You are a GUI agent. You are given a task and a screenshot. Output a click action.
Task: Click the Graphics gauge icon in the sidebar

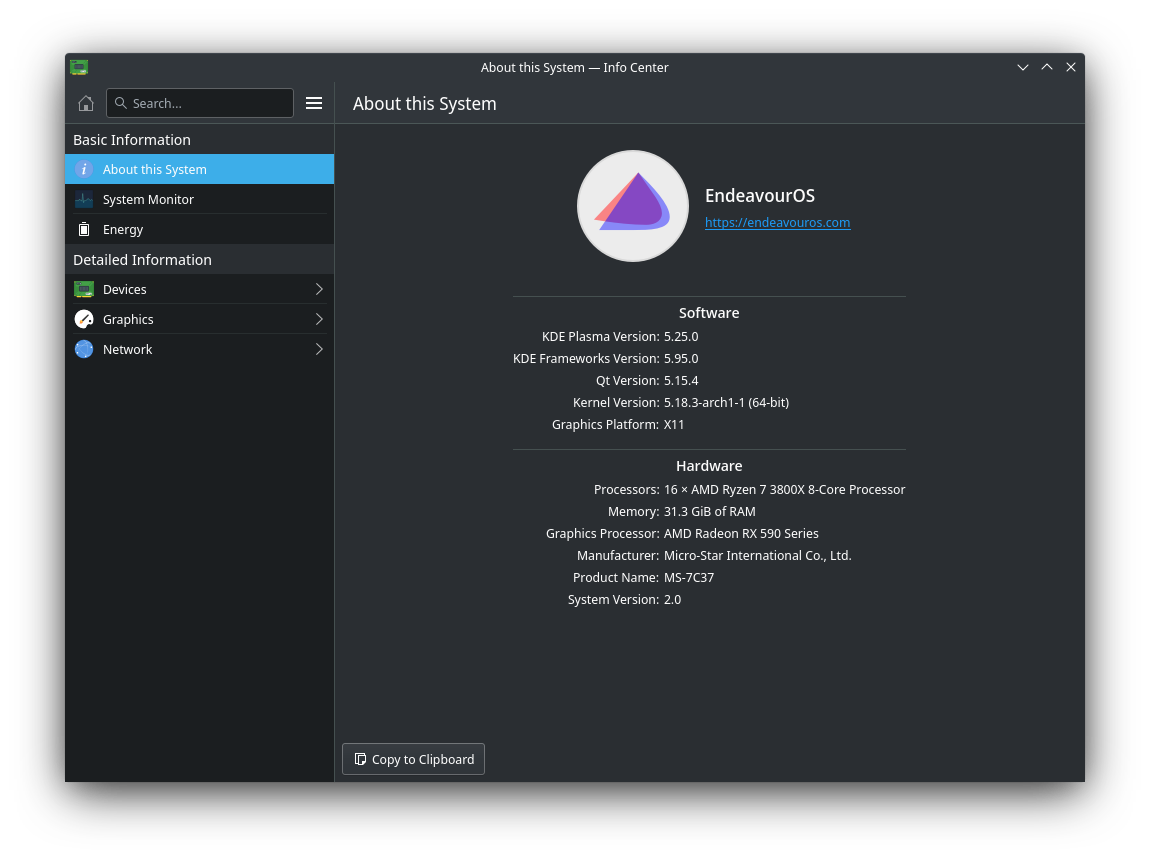[x=84, y=319]
